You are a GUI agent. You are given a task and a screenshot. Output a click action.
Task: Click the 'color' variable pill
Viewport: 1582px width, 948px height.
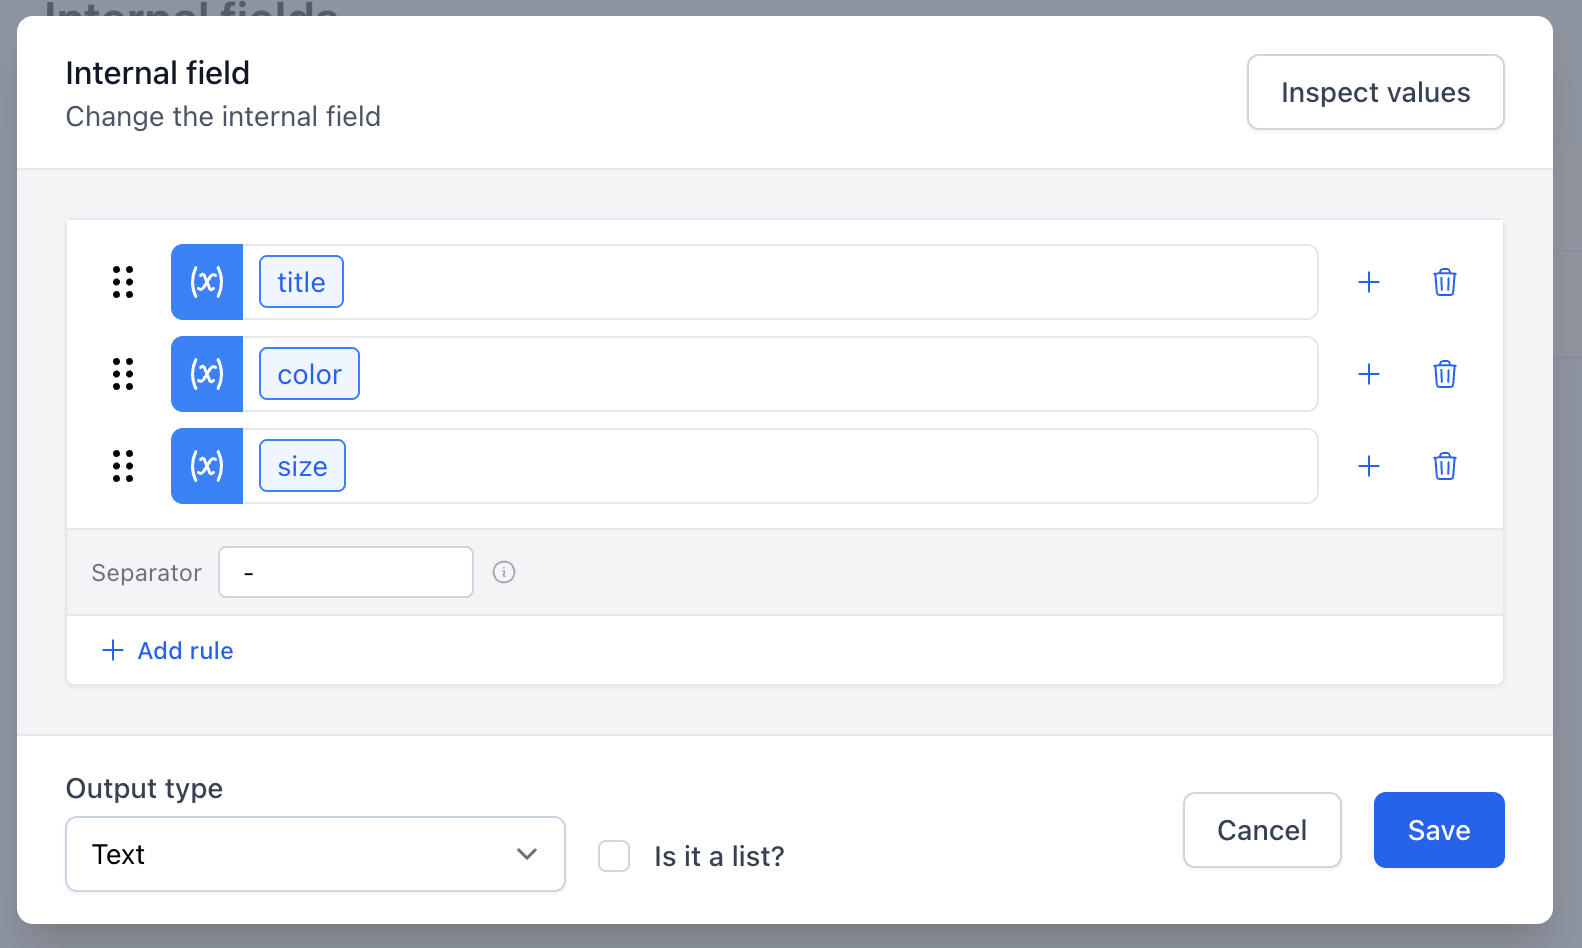(308, 374)
